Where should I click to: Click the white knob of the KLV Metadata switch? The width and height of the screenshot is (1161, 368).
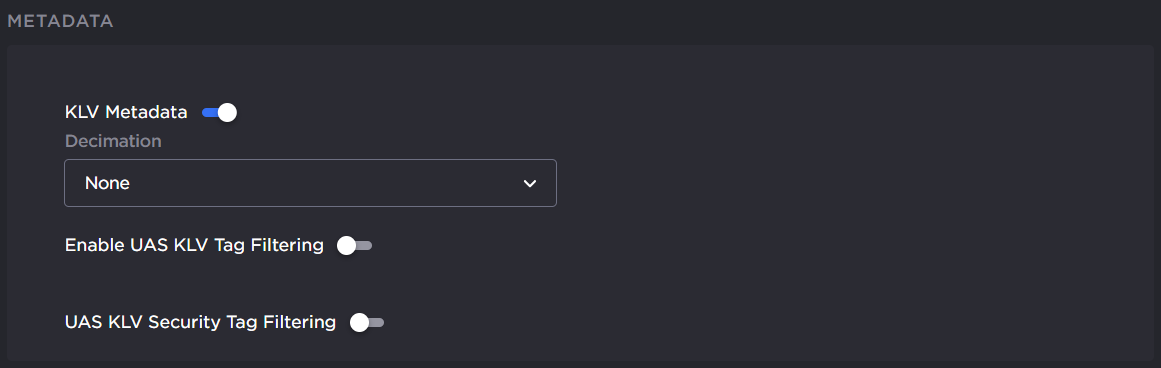coord(227,113)
